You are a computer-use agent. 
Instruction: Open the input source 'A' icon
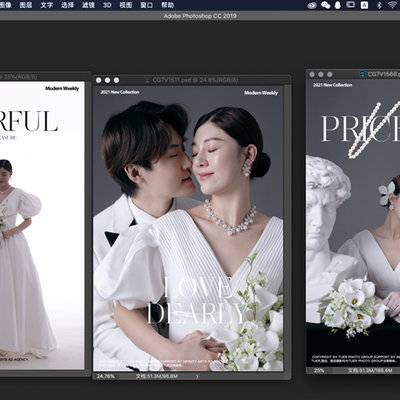pos(364,5)
